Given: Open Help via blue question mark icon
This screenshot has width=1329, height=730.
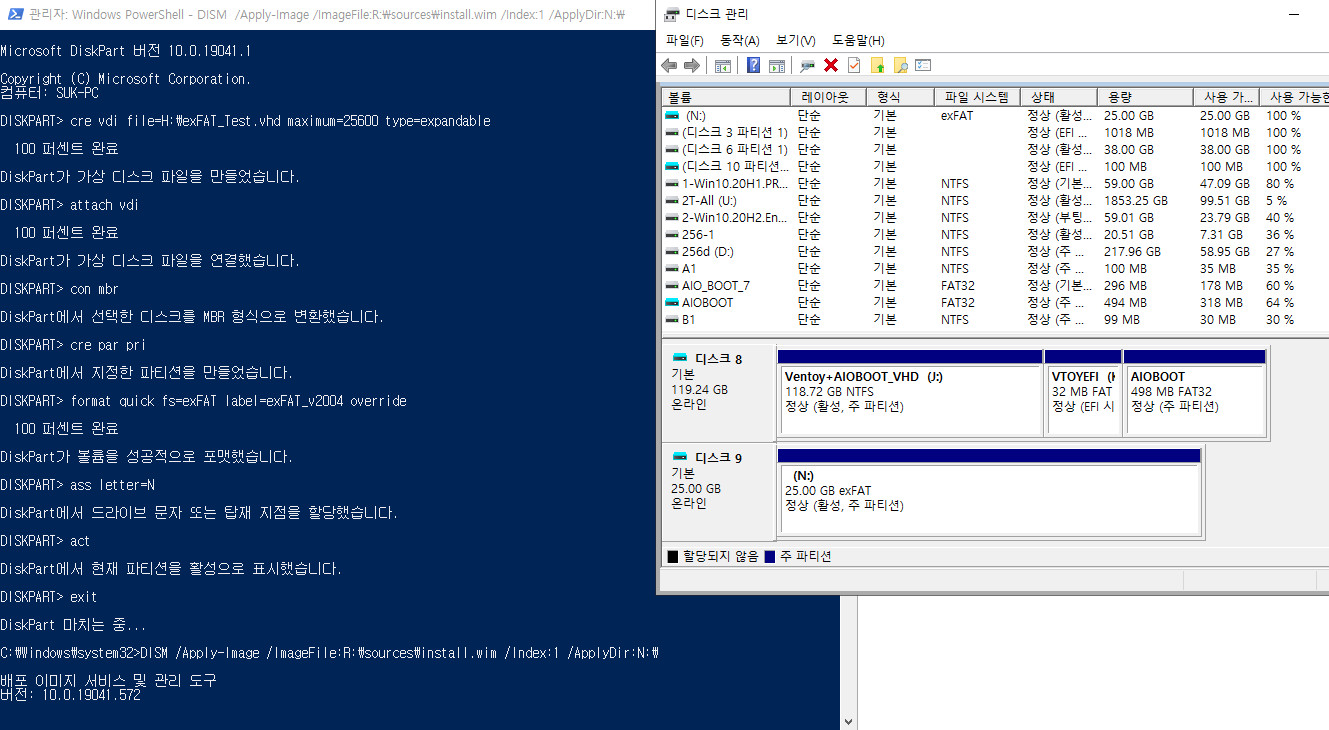Looking at the screenshot, I should pos(753,65).
